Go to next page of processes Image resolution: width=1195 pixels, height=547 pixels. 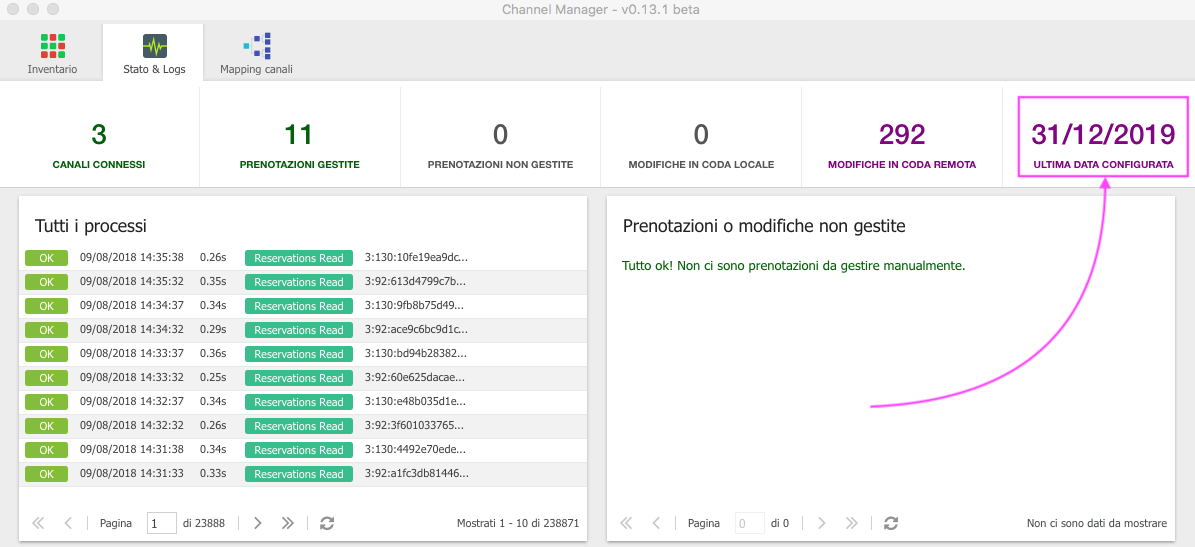click(x=258, y=523)
